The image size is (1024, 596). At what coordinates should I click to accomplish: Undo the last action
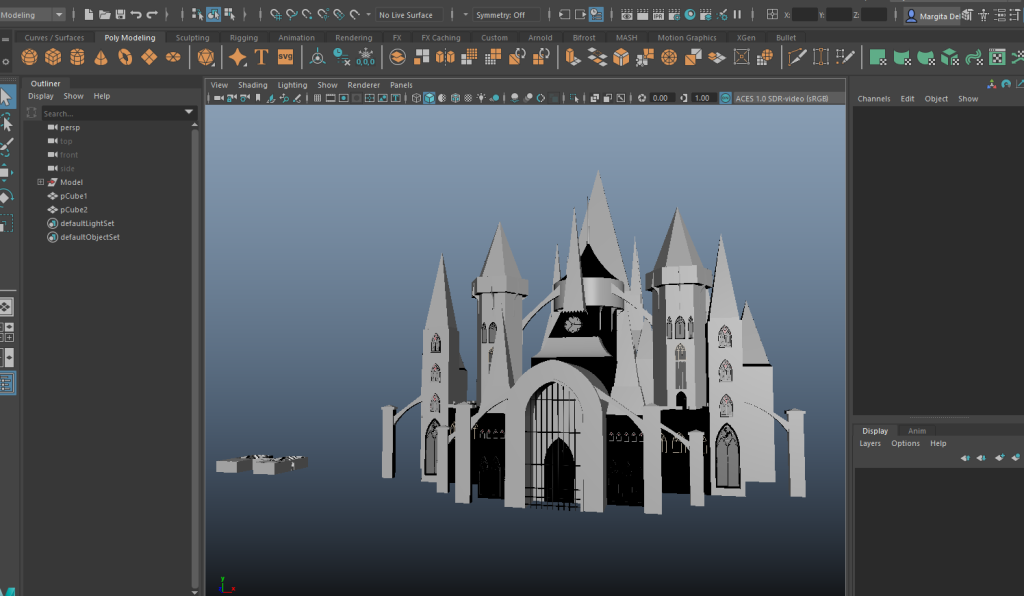click(x=136, y=14)
